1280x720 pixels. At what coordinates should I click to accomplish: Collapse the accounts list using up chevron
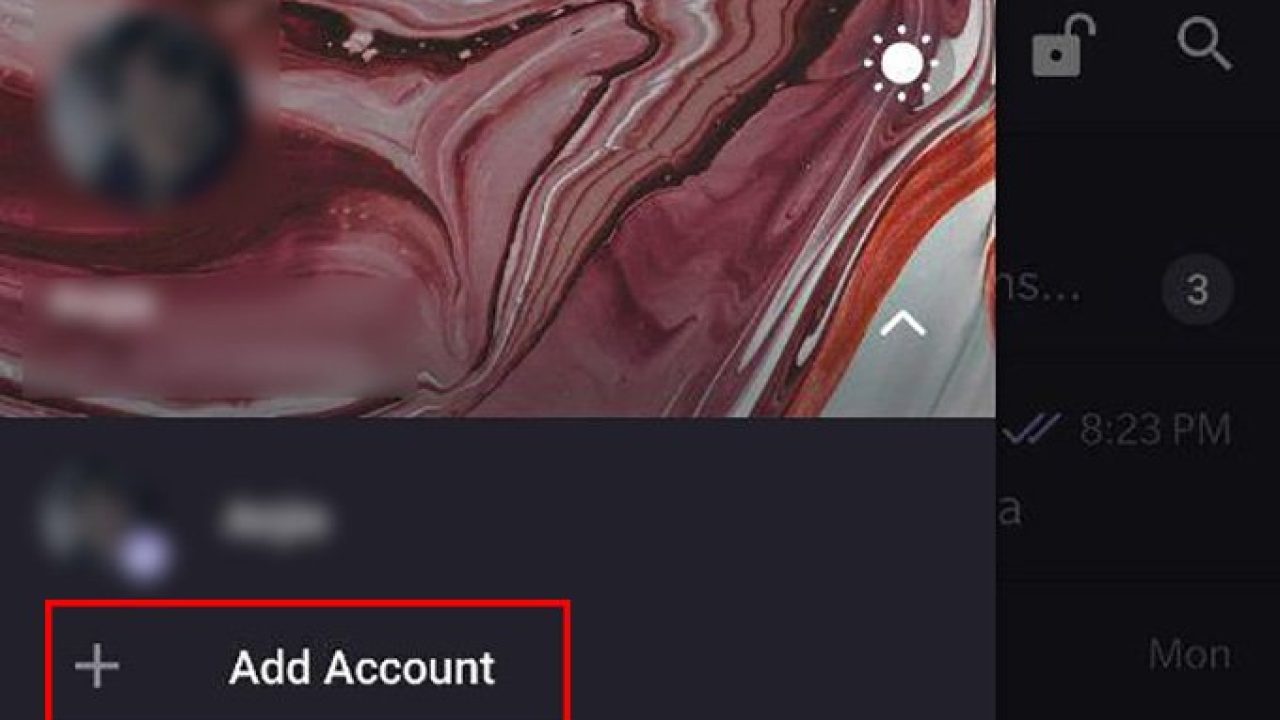tap(902, 324)
